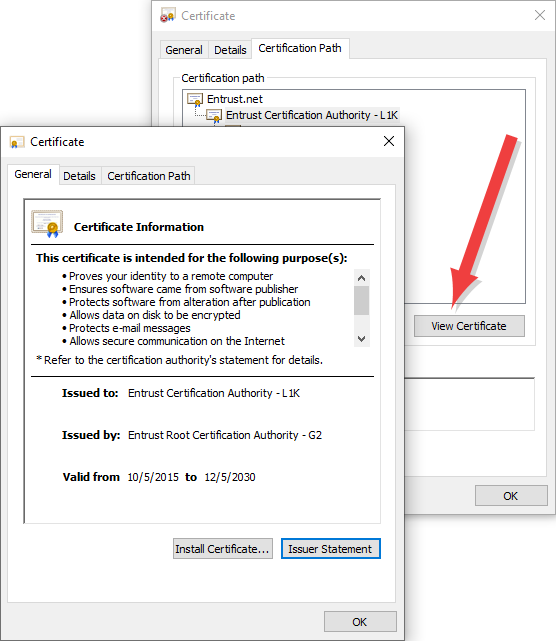Open the General tab in background dialog
The height and width of the screenshot is (641, 556).
coord(184,50)
